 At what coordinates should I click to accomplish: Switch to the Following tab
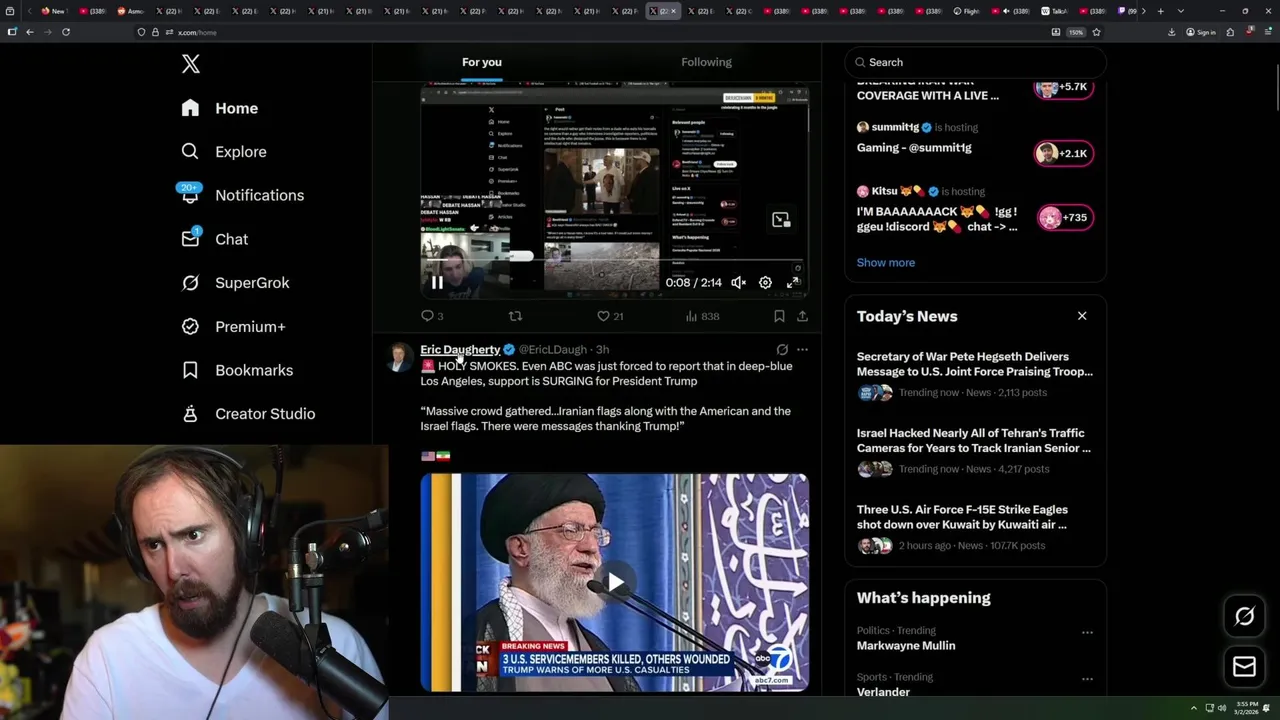(x=707, y=62)
